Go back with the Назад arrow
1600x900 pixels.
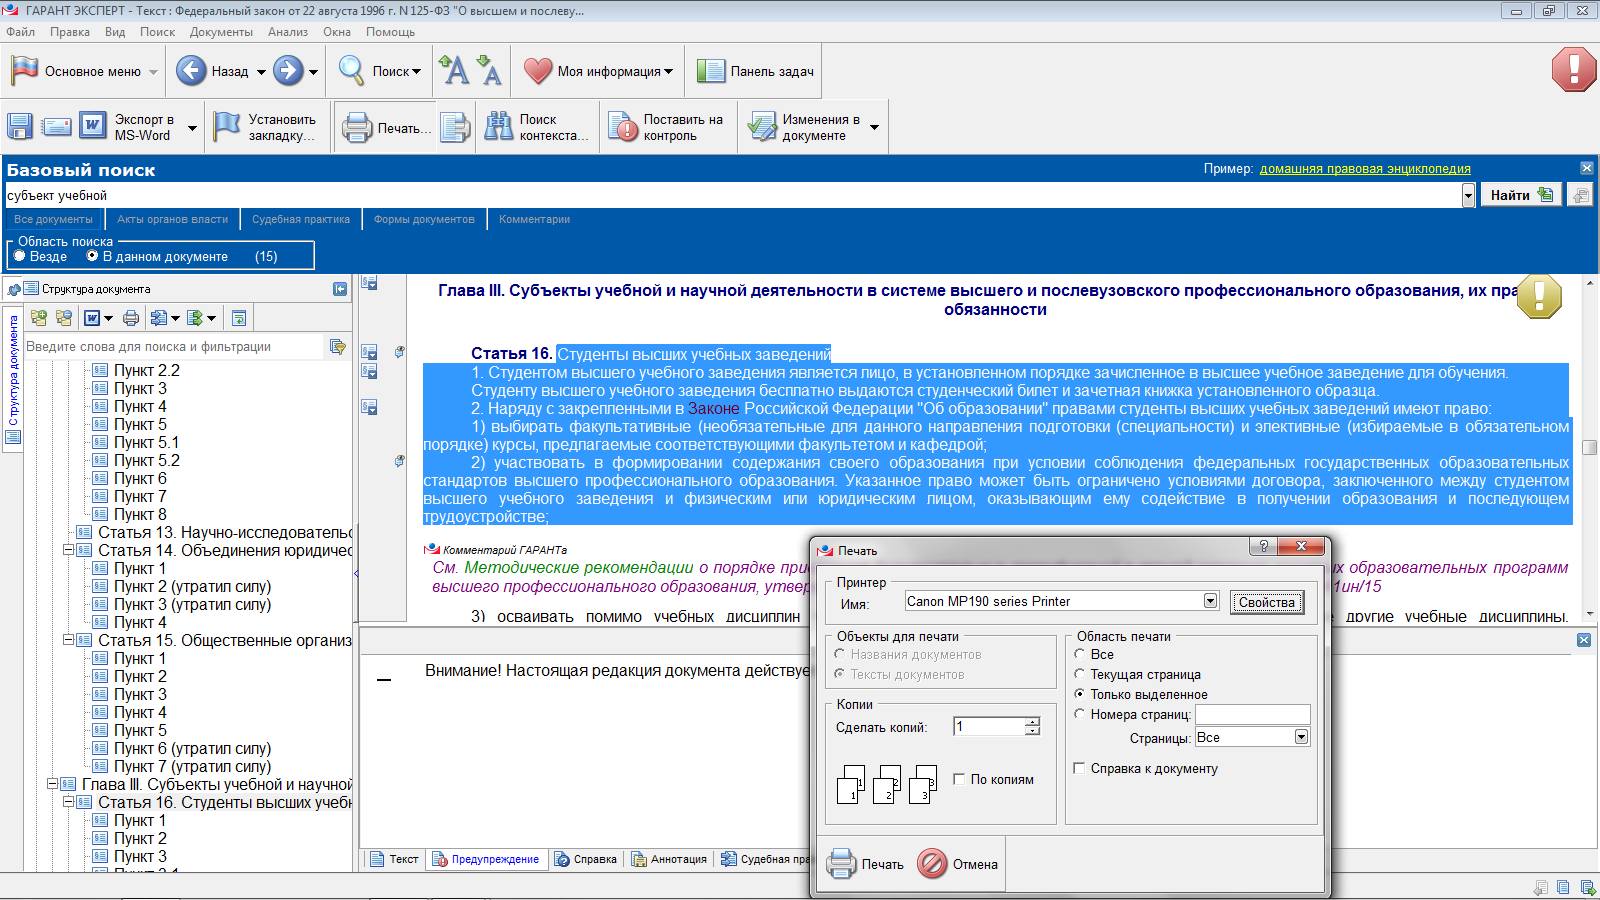(x=212, y=71)
